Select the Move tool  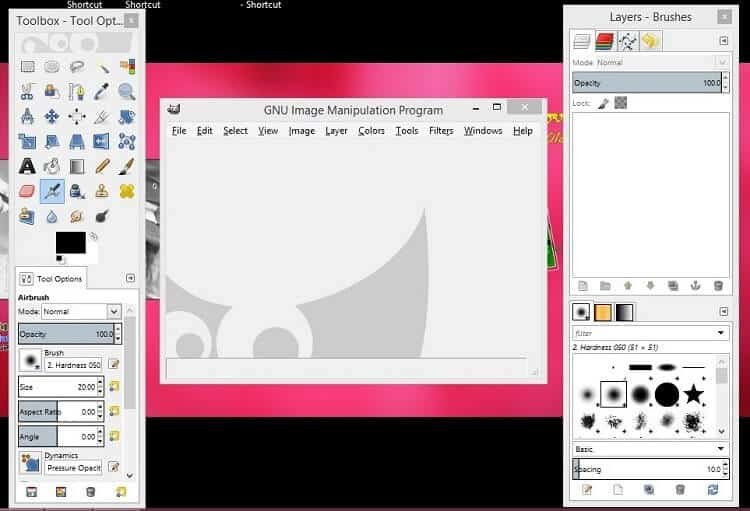(x=52, y=116)
